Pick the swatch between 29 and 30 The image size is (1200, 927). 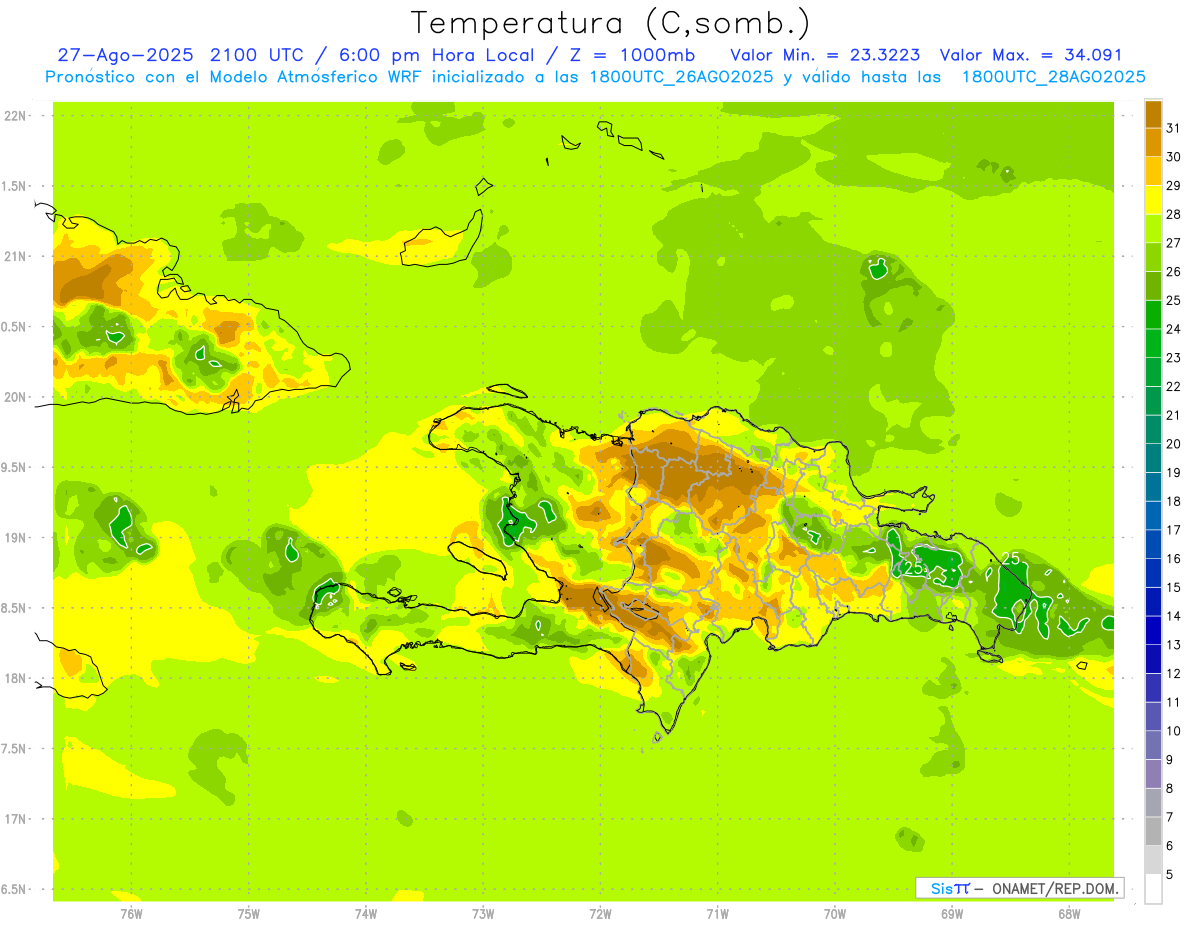click(1153, 171)
